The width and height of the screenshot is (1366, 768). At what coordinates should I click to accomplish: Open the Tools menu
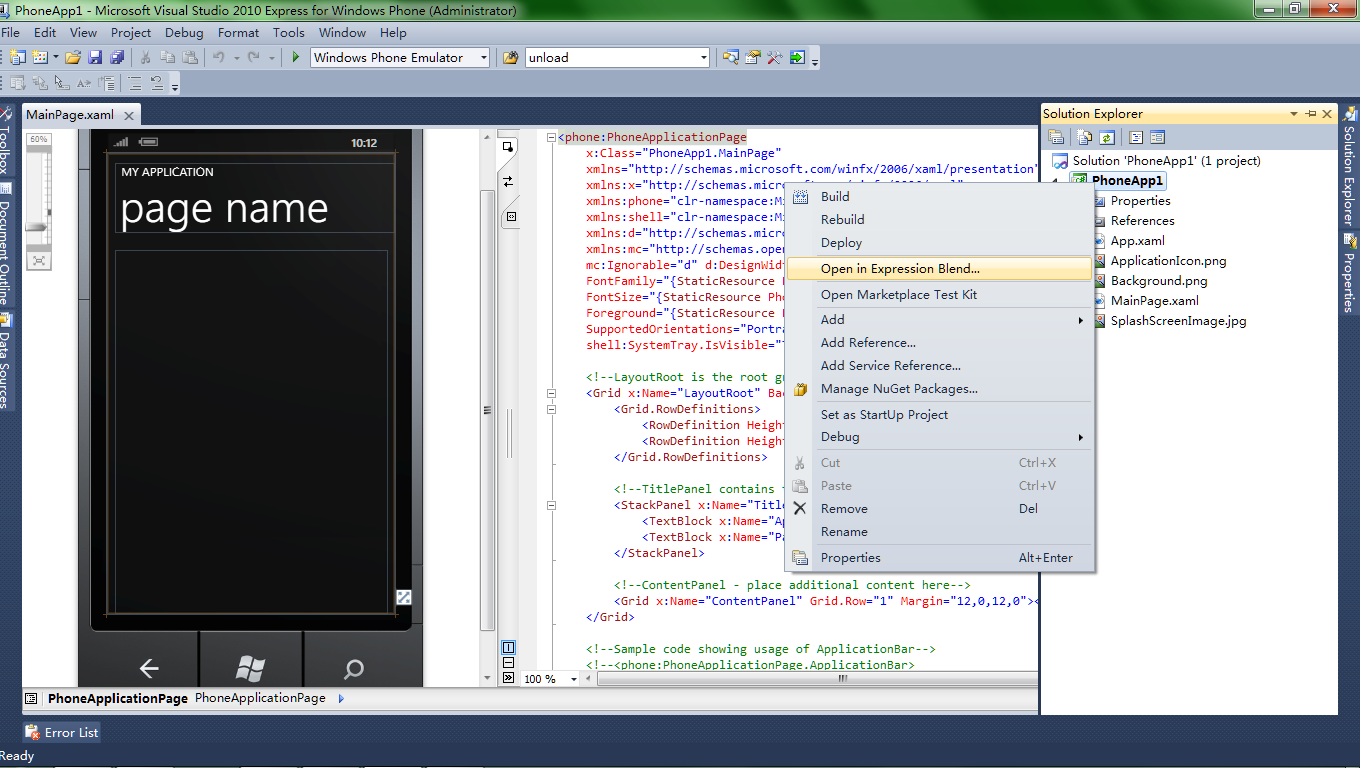click(289, 33)
